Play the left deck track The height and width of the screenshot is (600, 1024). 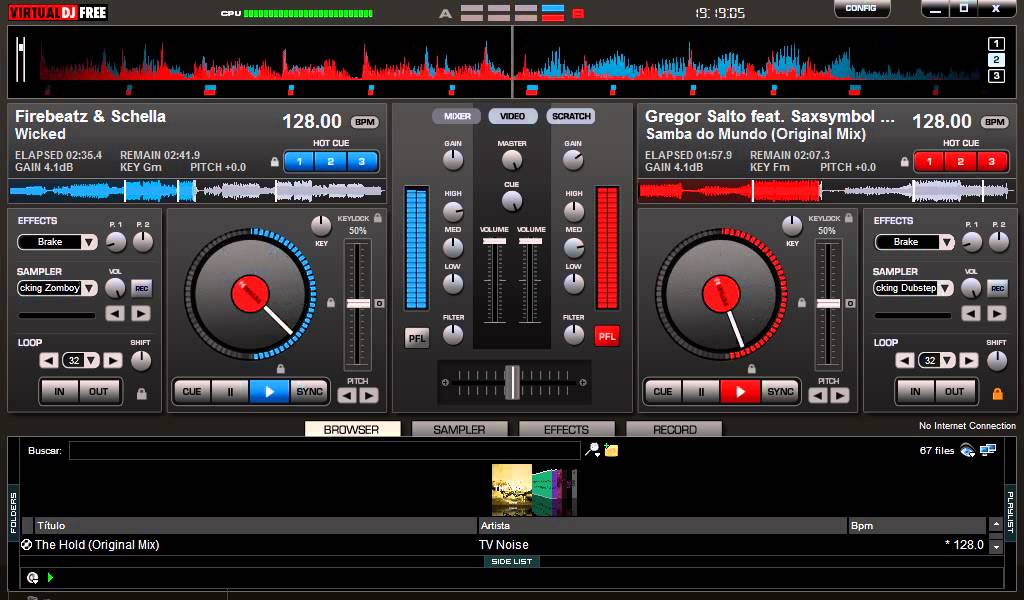(x=270, y=392)
